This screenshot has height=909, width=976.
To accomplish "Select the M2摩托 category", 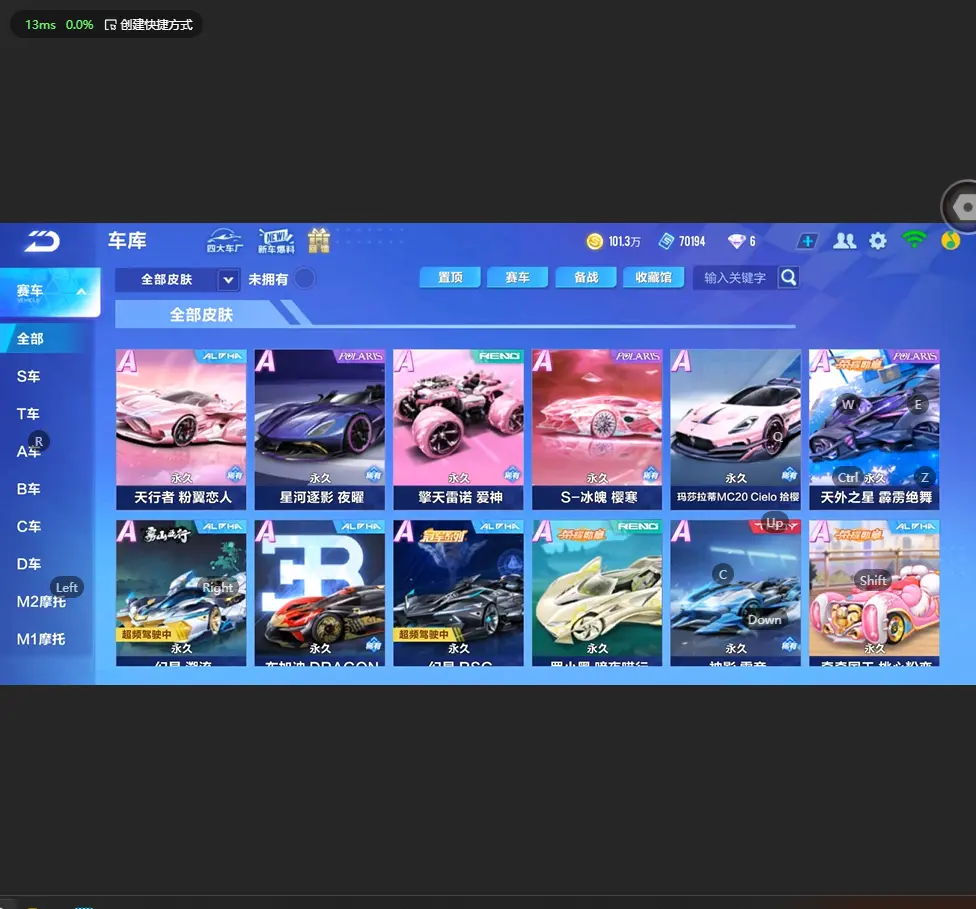I will point(41,601).
